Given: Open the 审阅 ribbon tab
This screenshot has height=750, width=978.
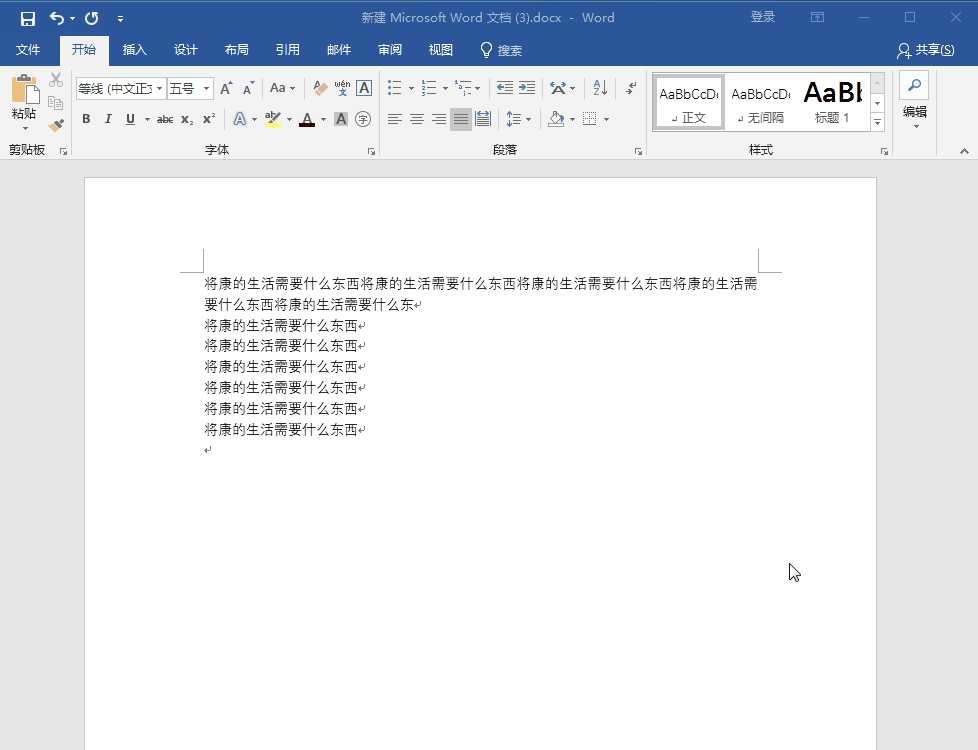Looking at the screenshot, I should tap(389, 50).
